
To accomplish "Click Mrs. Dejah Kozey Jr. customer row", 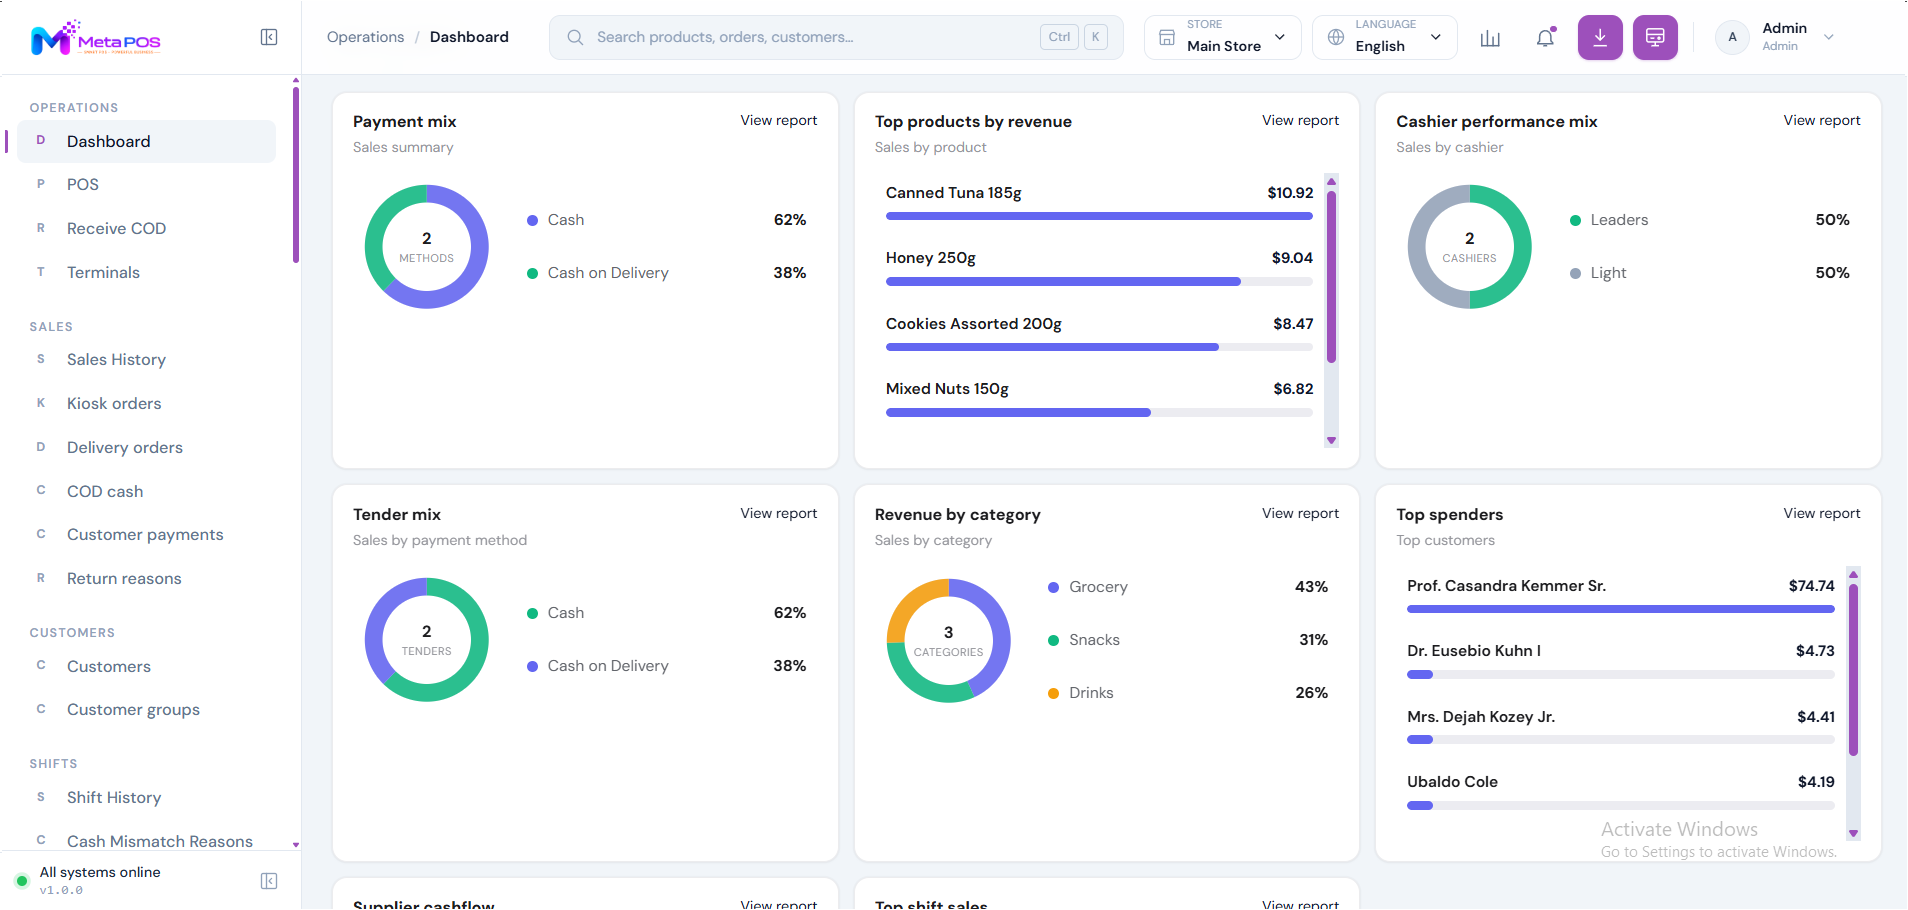I will click(1620, 728).
